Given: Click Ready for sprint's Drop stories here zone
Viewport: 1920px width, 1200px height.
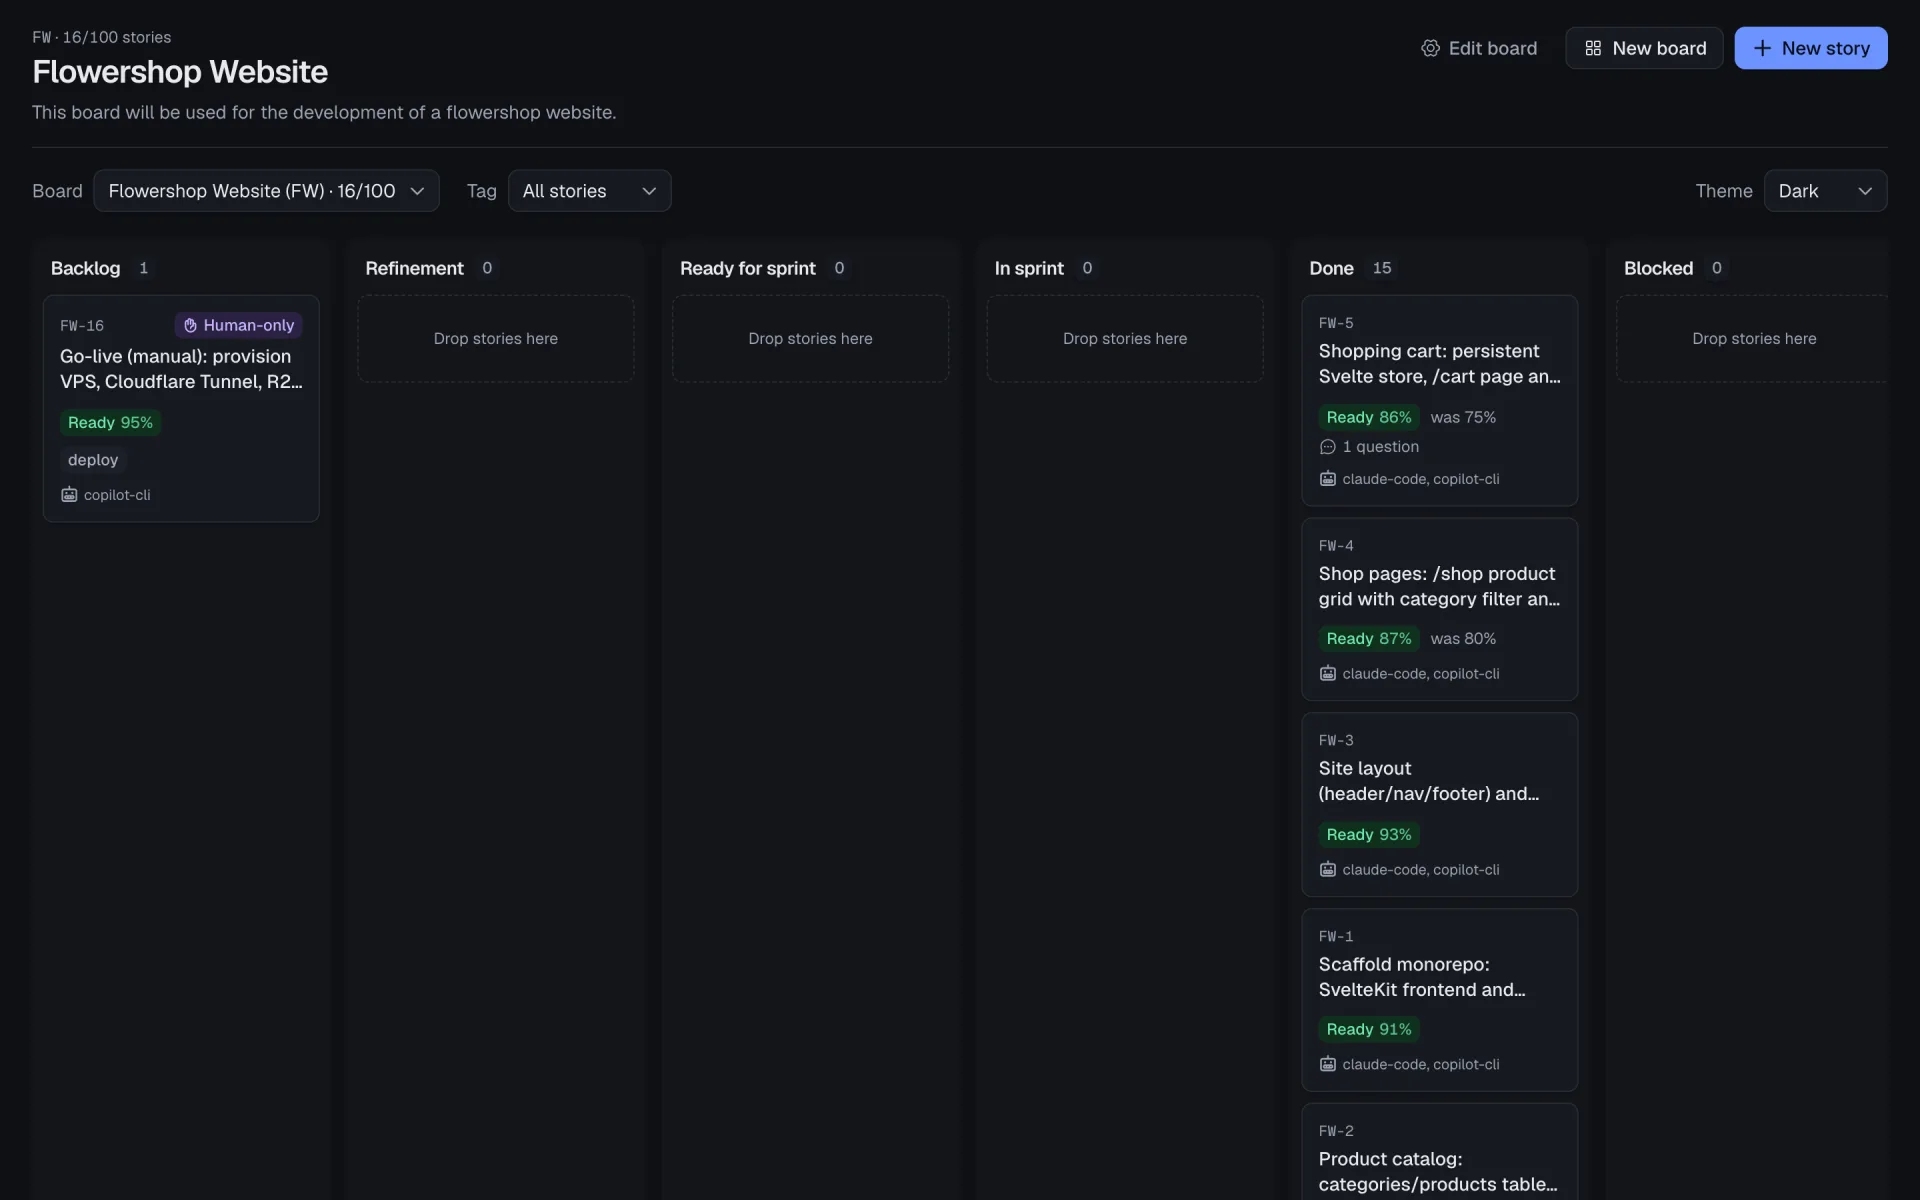Looking at the screenshot, I should (810, 339).
